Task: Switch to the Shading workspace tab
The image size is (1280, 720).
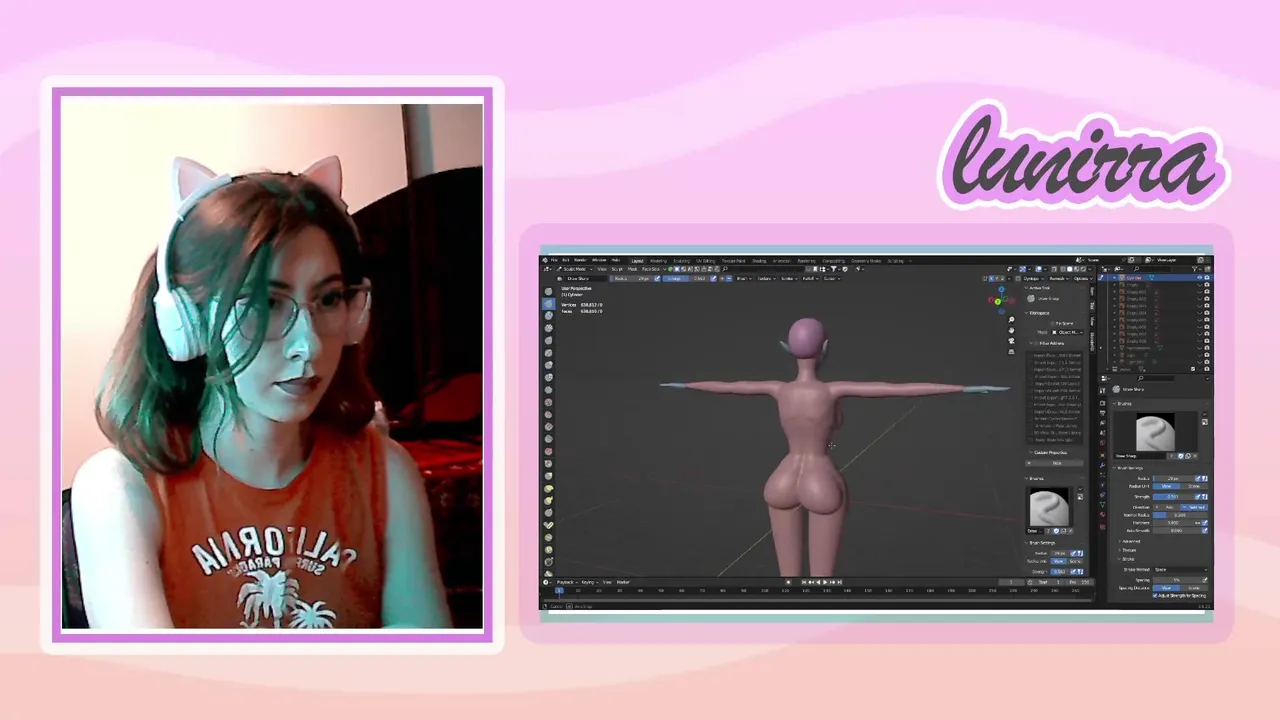Action: 759,261
